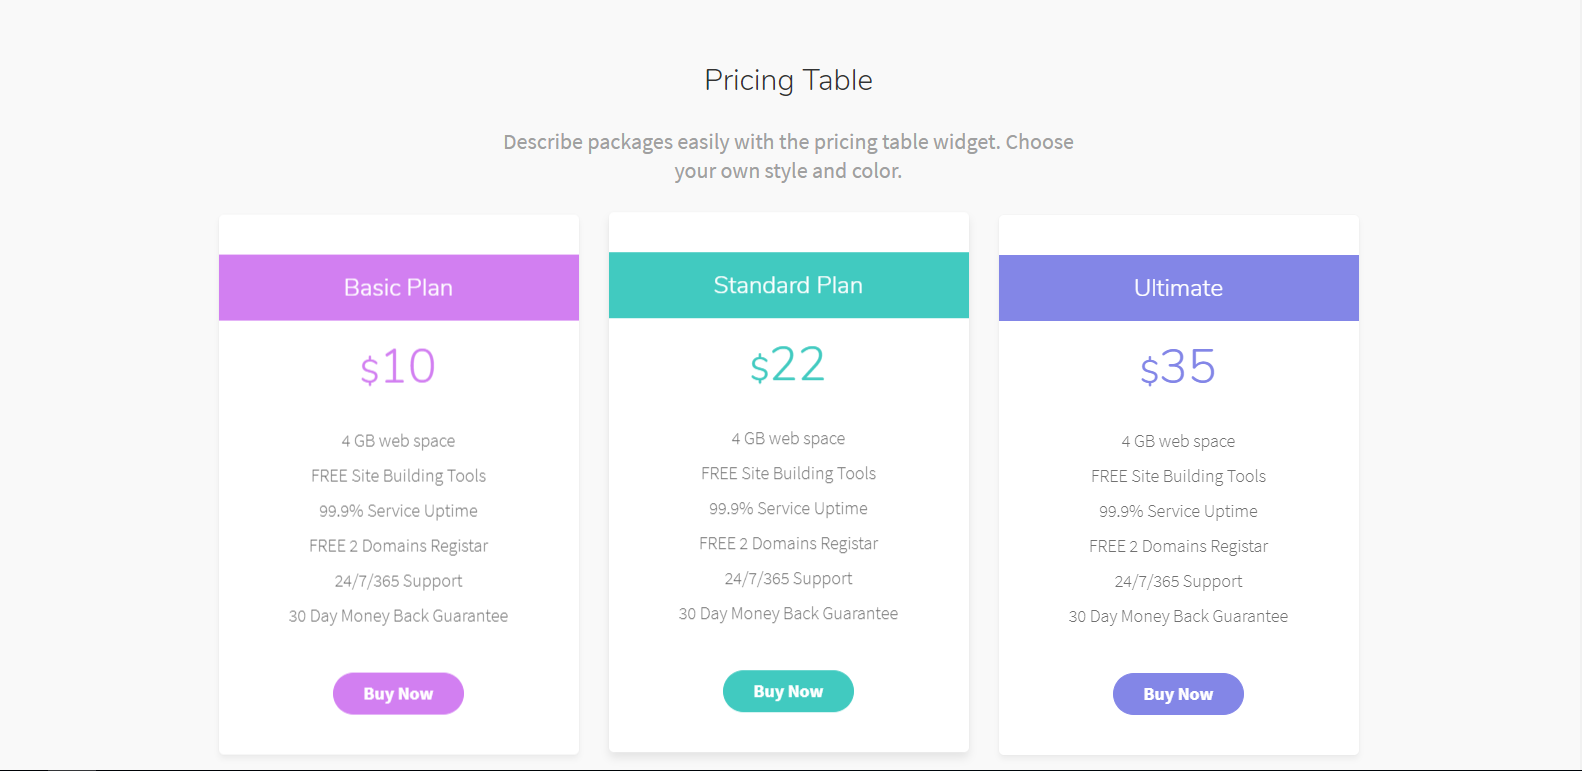The width and height of the screenshot is (1582, 771).
Task: Click Ultimate's FREE Site Building Tools line
Action: tap(1178, 477)
